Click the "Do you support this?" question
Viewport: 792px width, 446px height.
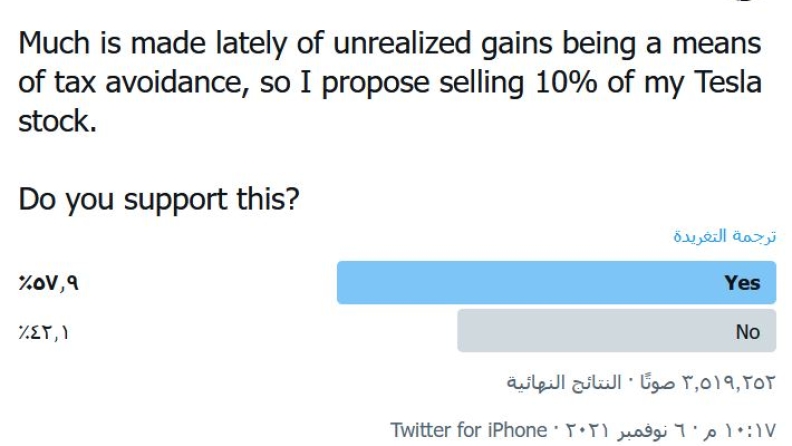[159, 199]
